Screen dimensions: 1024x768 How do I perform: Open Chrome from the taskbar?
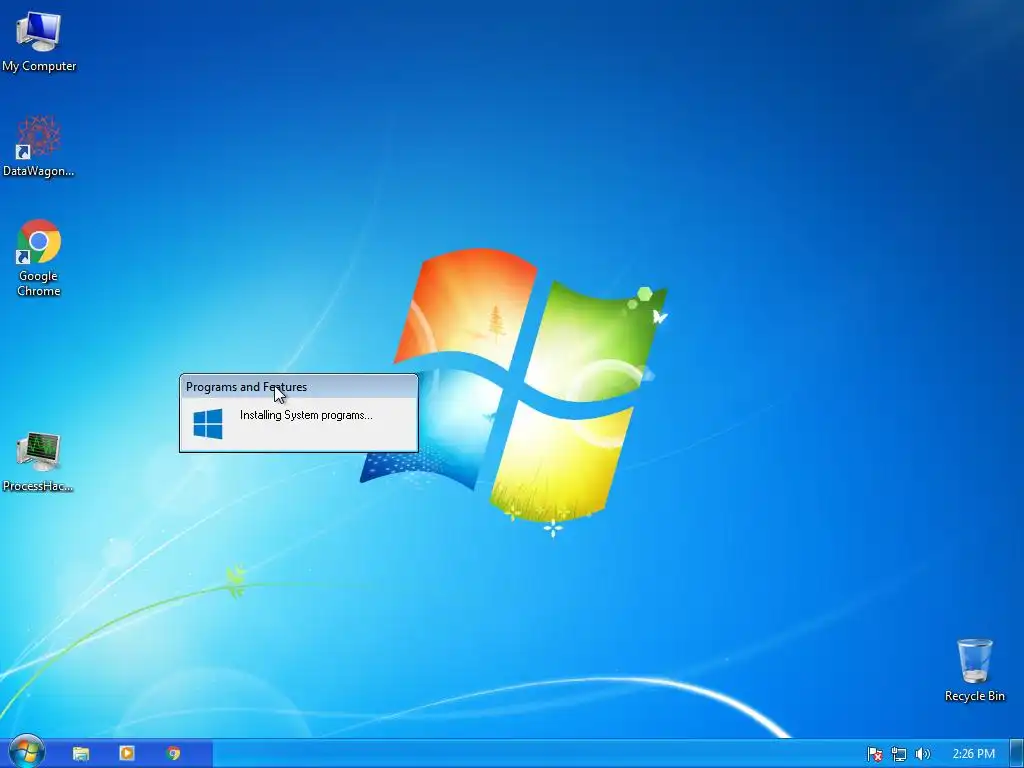pyautogui.click(x=173, y=754)
